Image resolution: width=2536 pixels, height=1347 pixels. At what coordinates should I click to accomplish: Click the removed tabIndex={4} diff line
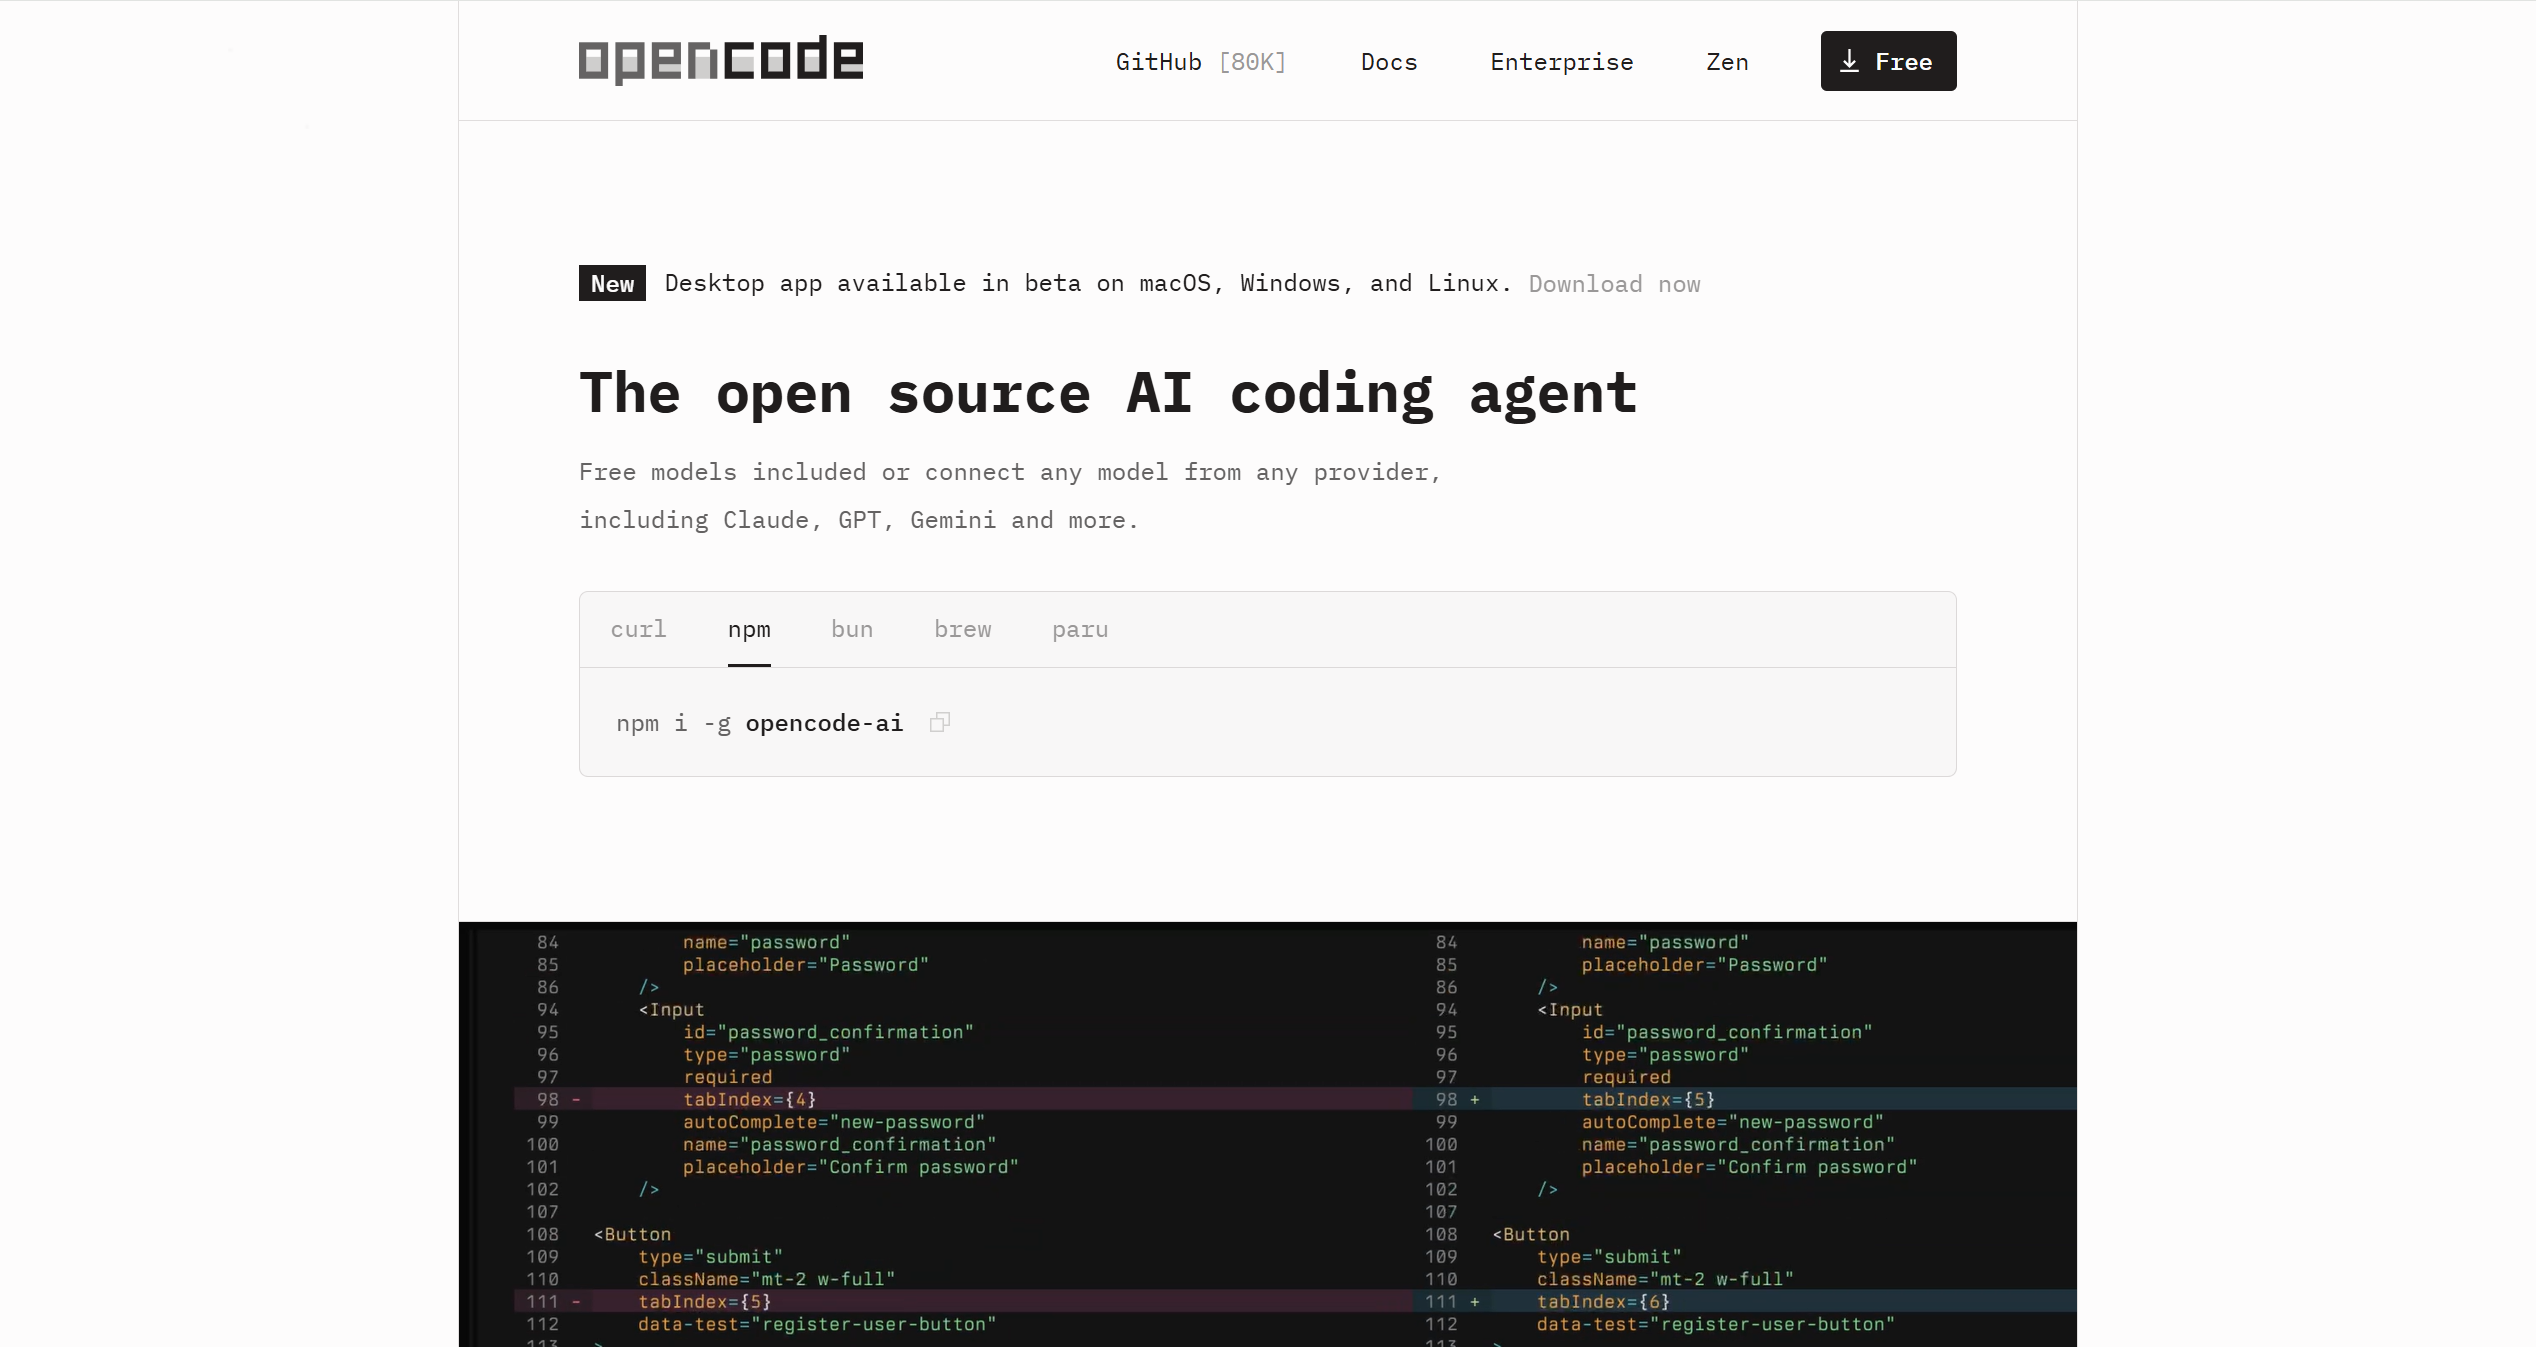(749, 1099)
